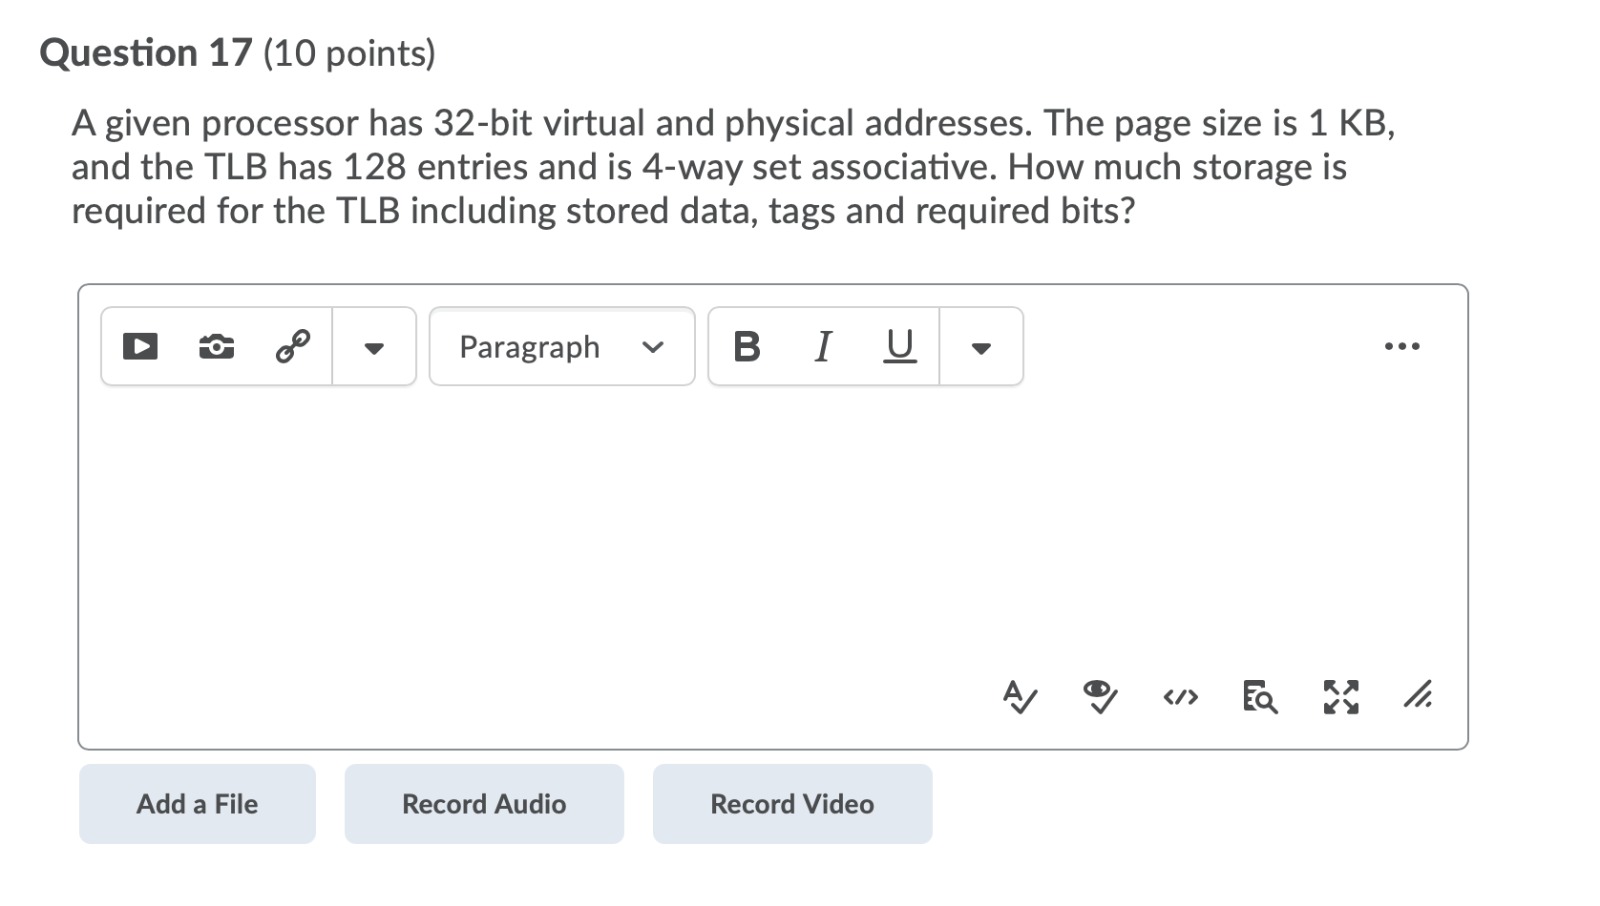Run the accessibility checker eye icon

pos(1100,698)
